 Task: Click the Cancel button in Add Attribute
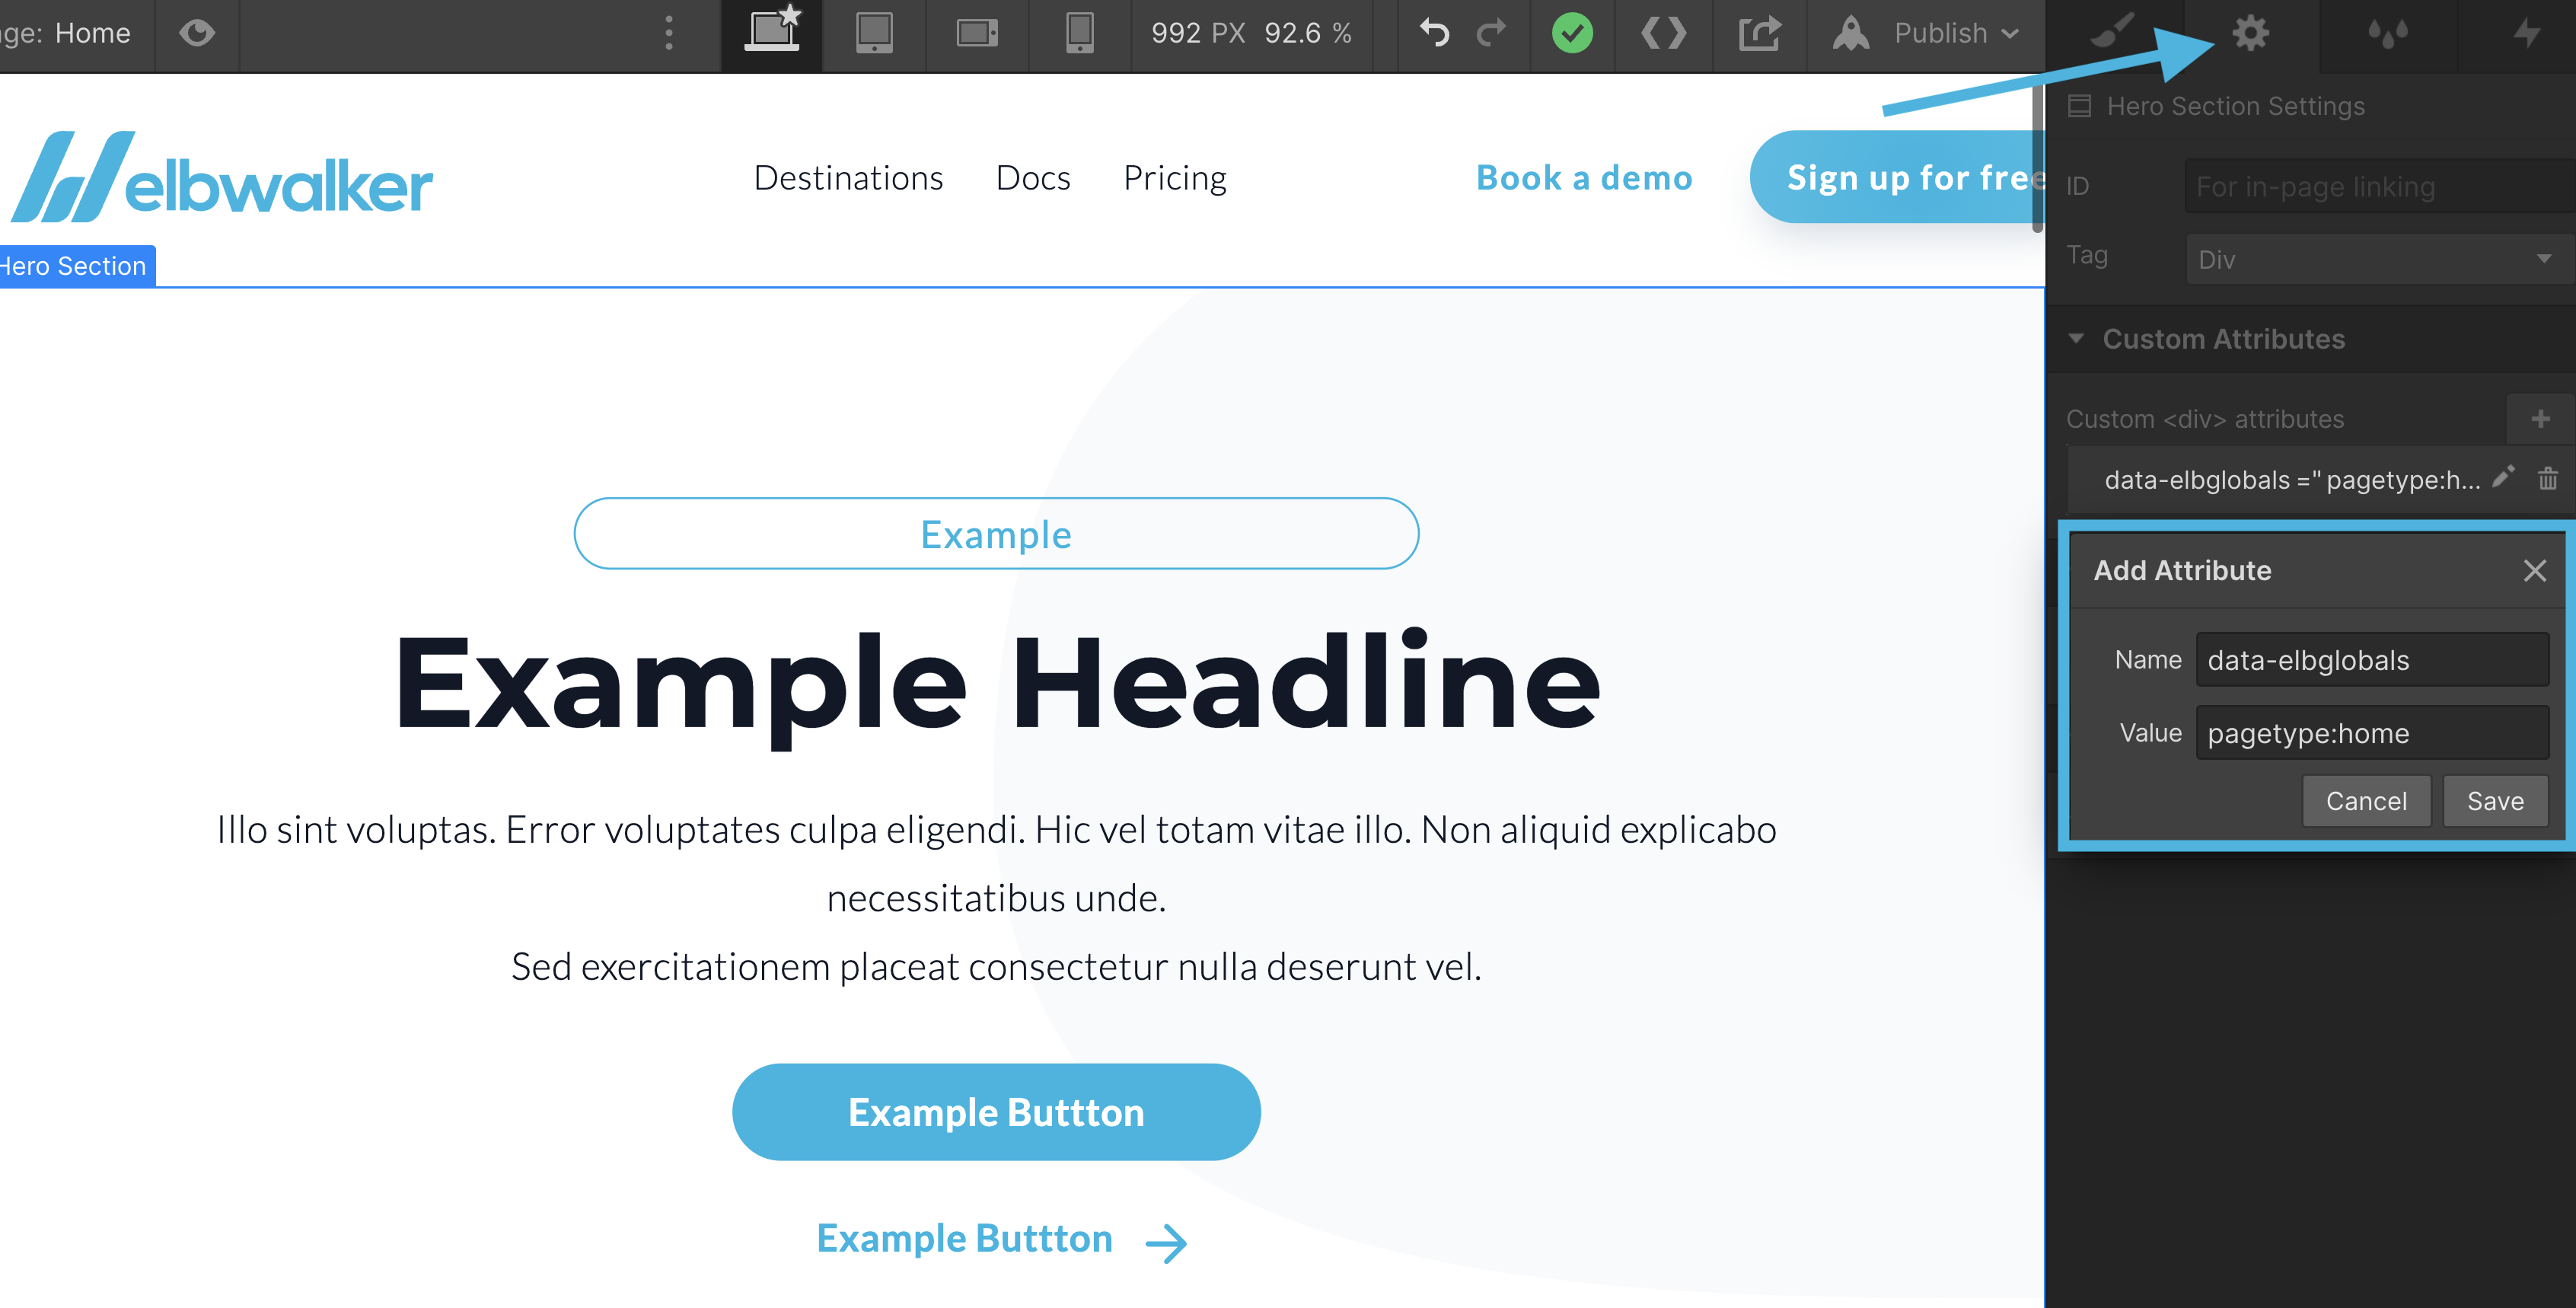[x=2366, y=801]
